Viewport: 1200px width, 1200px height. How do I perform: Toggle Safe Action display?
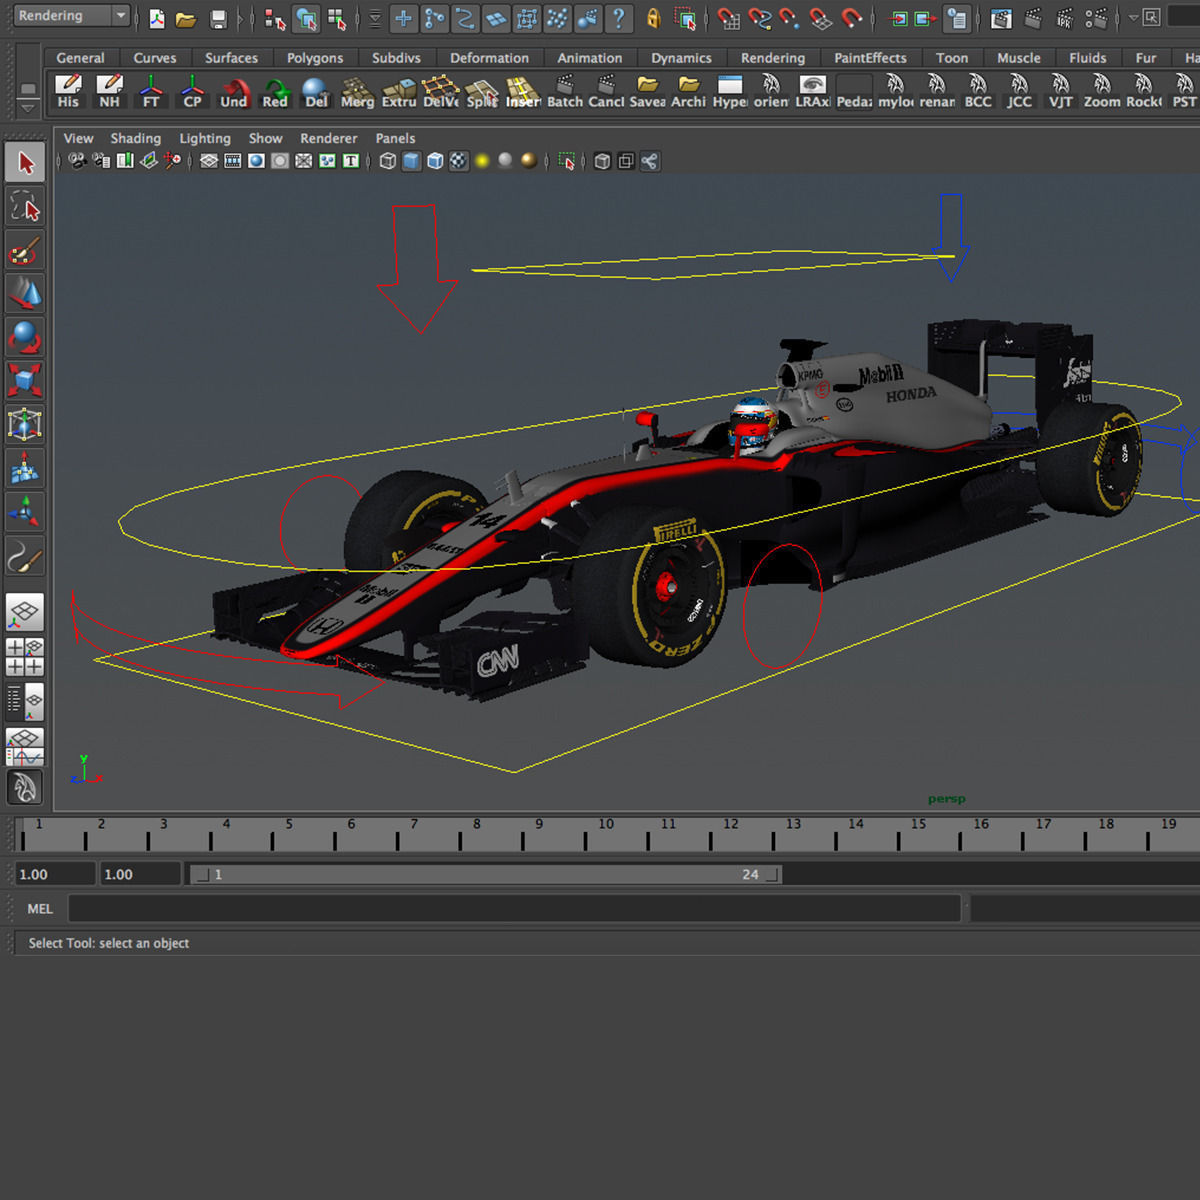pyautogui.click(x=327, y=161)
